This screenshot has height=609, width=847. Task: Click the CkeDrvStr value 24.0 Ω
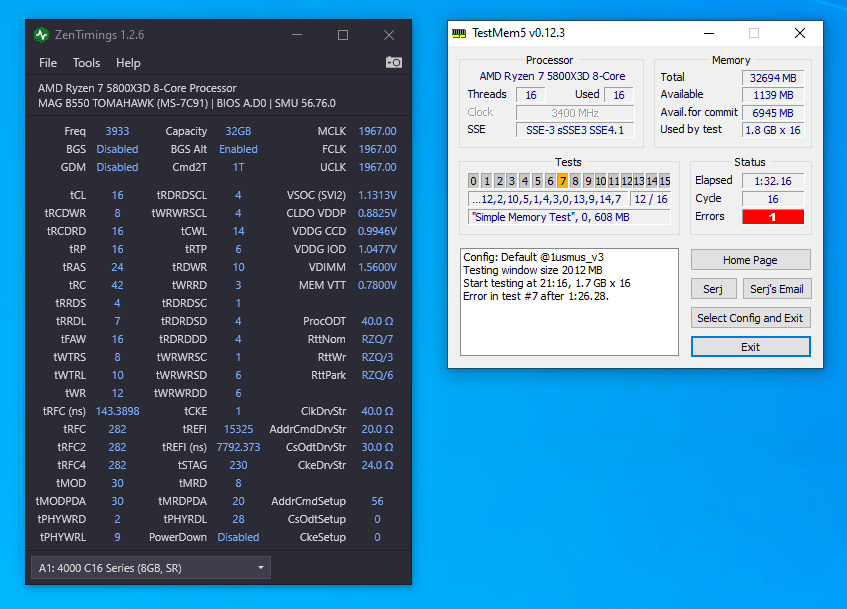tap(377, 465)
